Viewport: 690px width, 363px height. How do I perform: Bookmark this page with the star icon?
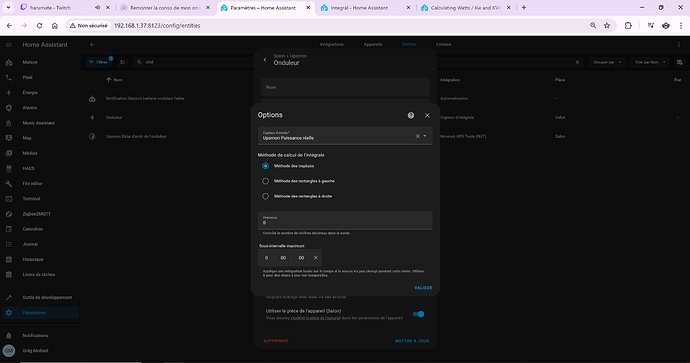(607, 26)
